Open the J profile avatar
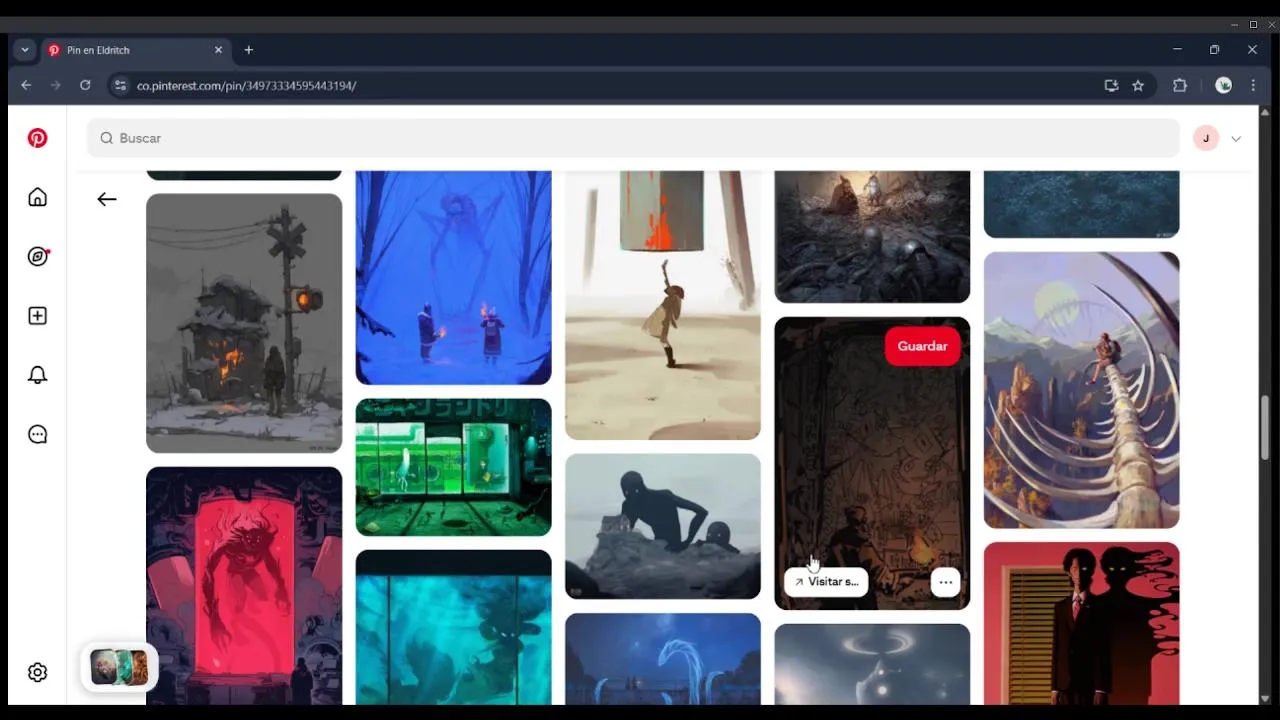The width and height of the screenshot is (1280, 720). [x=1206, y=139]
